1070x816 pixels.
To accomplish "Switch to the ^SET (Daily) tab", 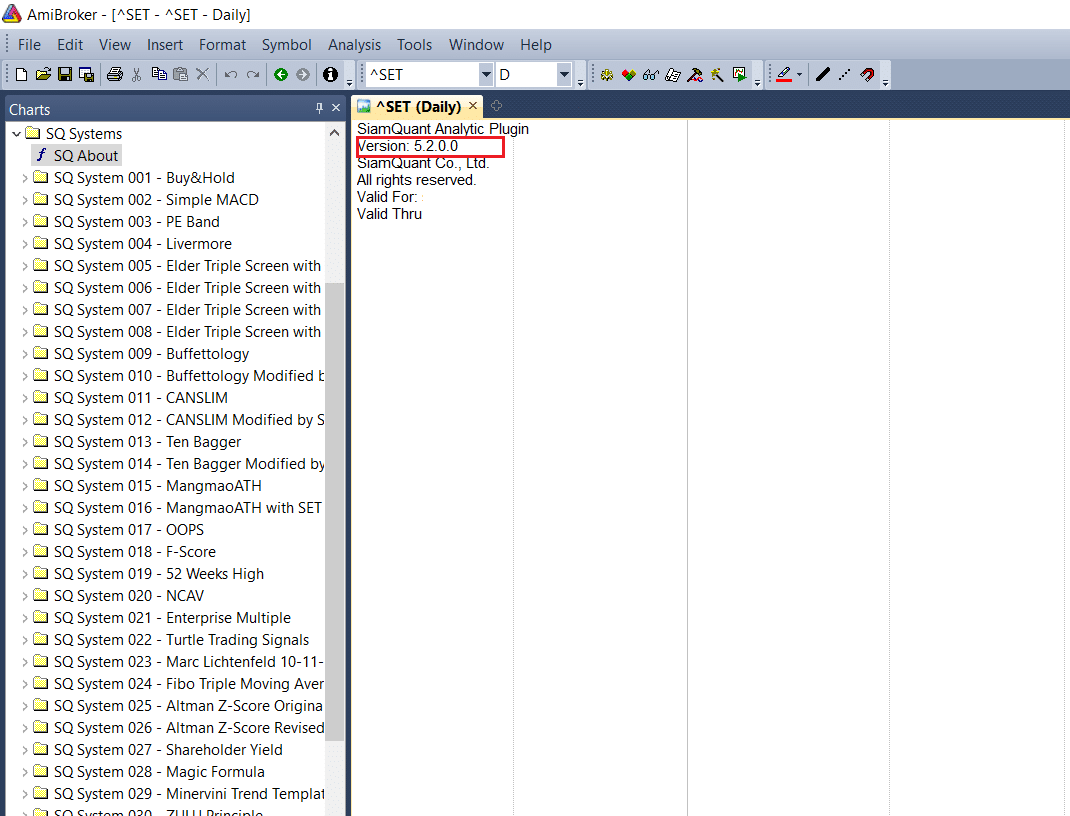I will point(417,106).
